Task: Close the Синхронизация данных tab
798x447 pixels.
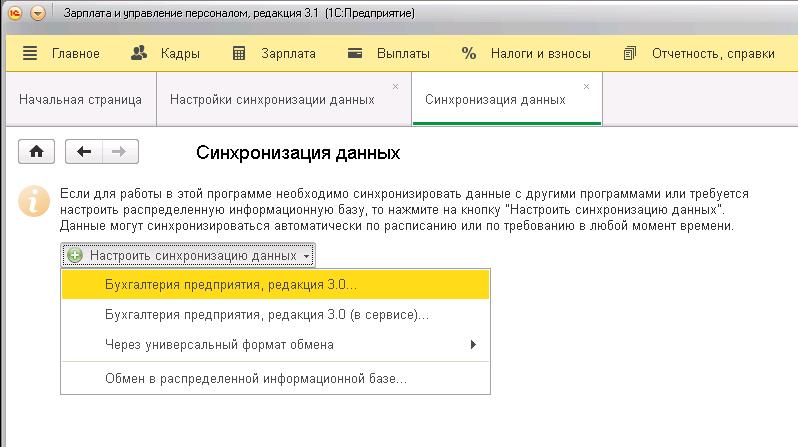Action: (586, 87)
